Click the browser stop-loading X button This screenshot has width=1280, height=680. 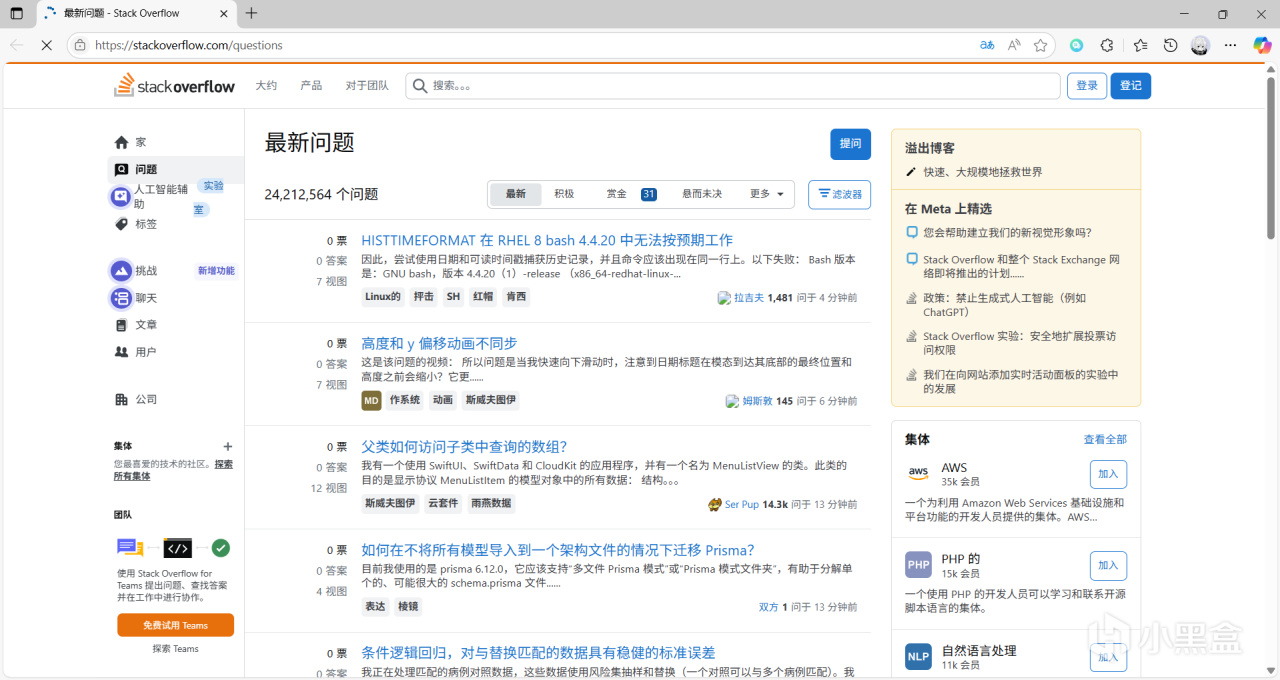coord(47,45)
